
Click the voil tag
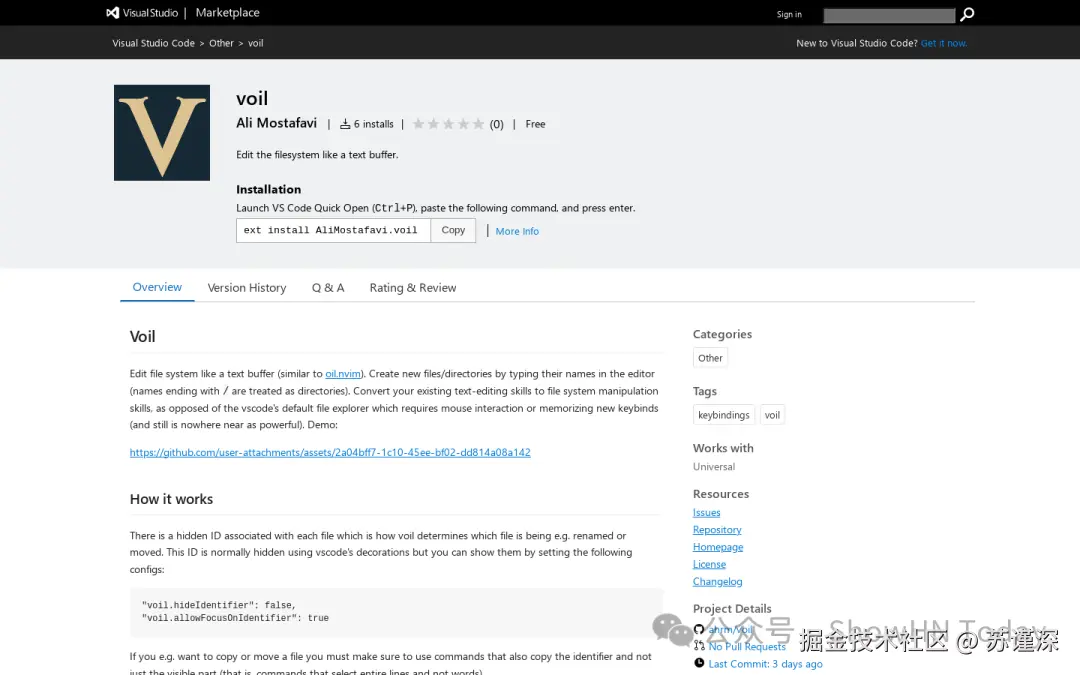click(772, 415)
